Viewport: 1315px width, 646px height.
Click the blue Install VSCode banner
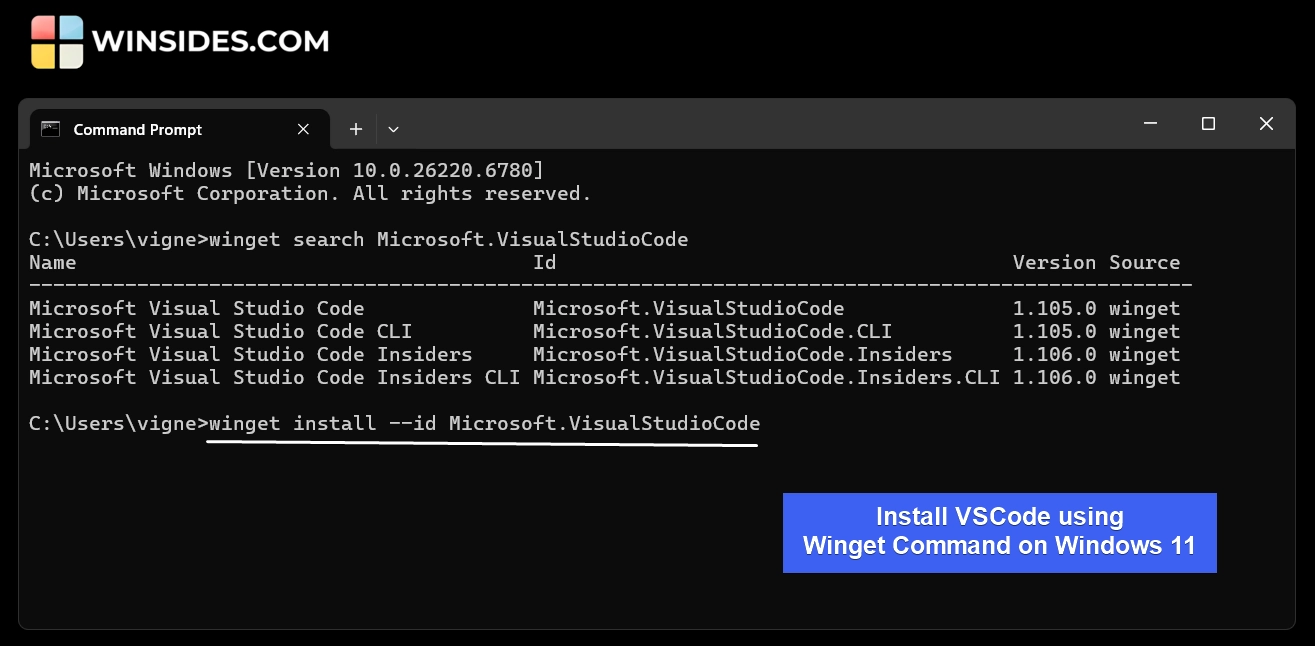pyautogui.click(x=999, y=532)
